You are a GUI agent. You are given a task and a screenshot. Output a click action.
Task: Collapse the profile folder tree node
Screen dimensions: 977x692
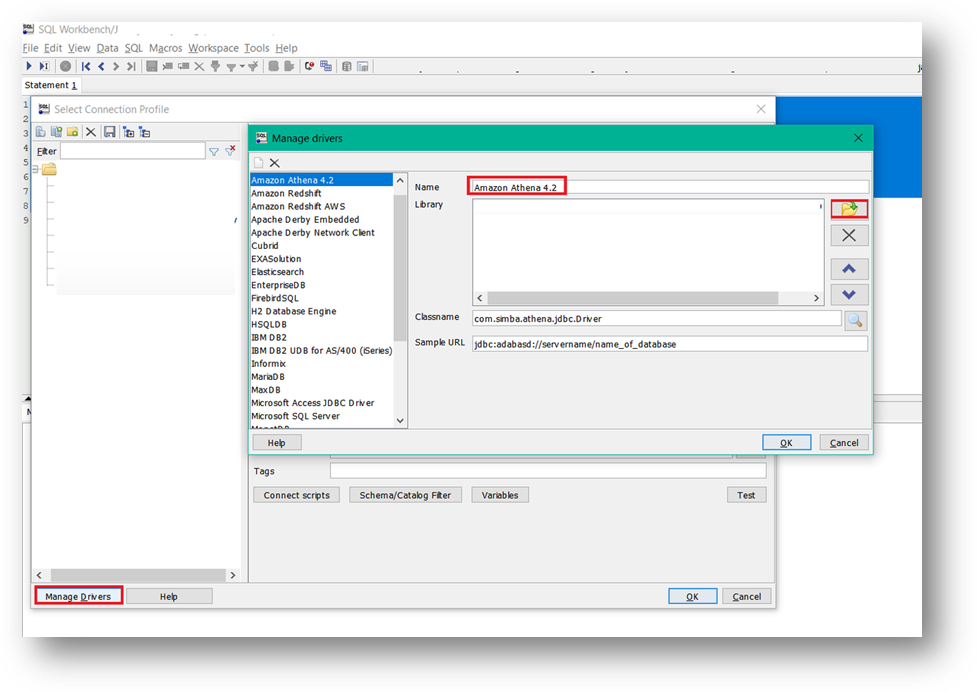pyautogui.click(x=35, y=169)
